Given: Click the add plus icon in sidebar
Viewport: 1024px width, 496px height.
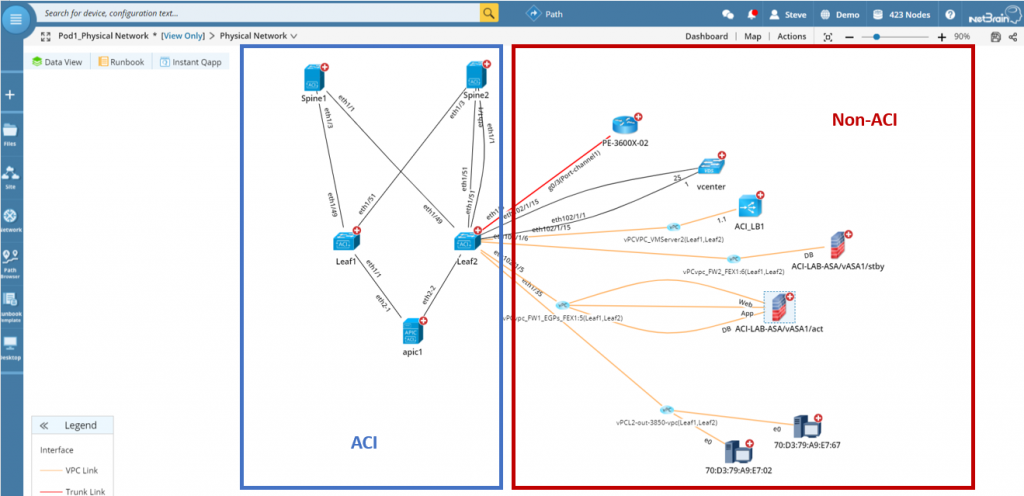Looking at the screenshot, I should coord(10,95).
